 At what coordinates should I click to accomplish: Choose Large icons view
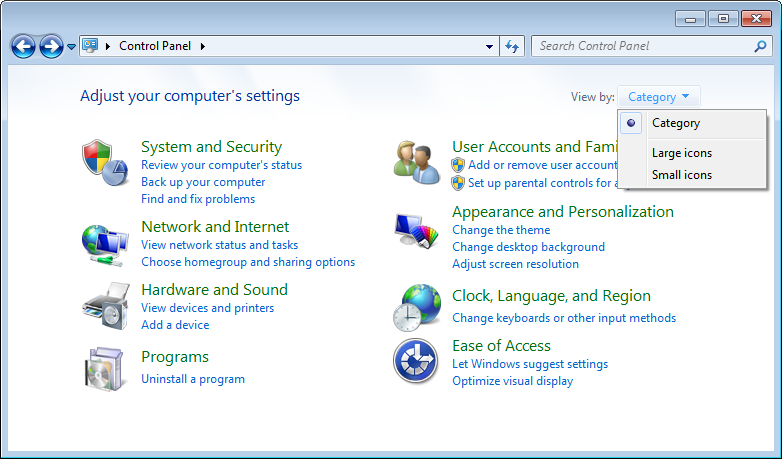(x=682, y=153)
